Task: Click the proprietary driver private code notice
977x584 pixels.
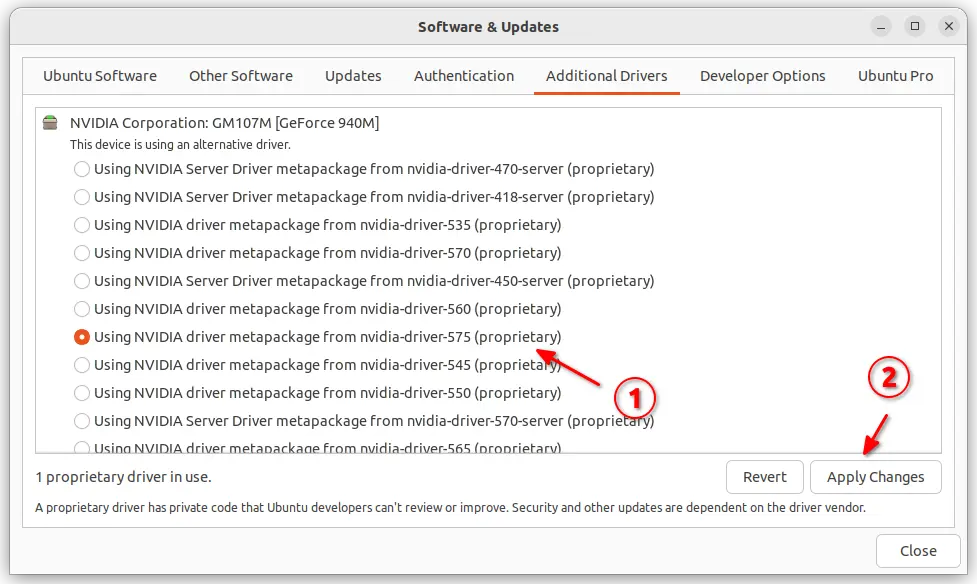Action: [x=450, y=507]
